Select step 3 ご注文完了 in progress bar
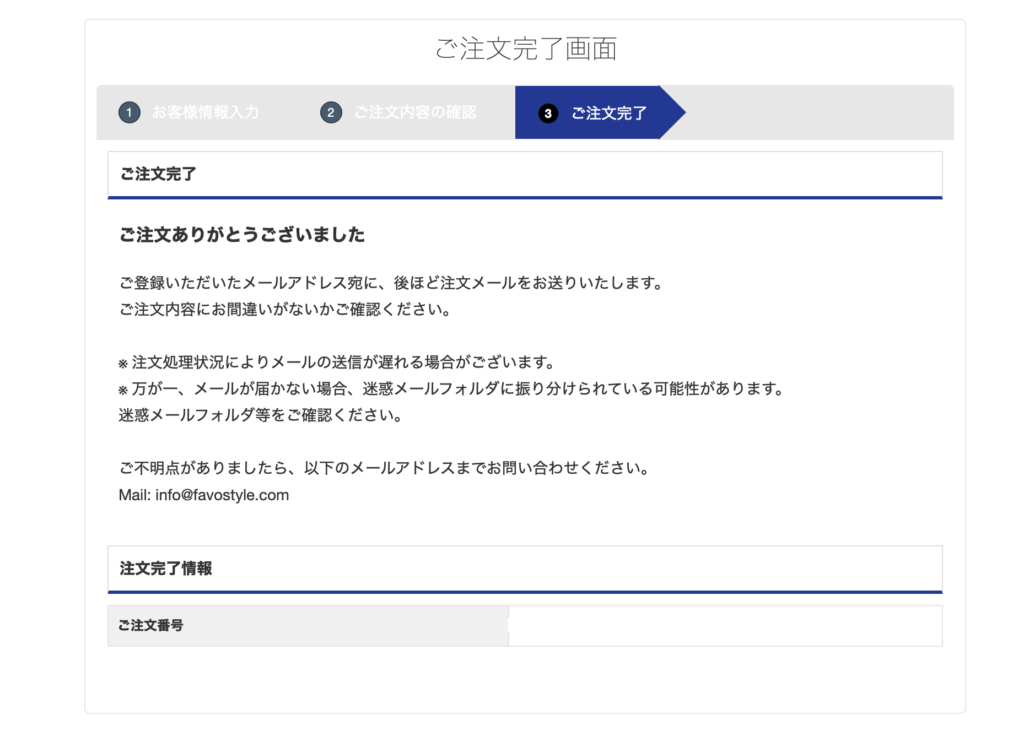Image resolution: width=1024 pixels, height=736 pixels. coord(600,112)
